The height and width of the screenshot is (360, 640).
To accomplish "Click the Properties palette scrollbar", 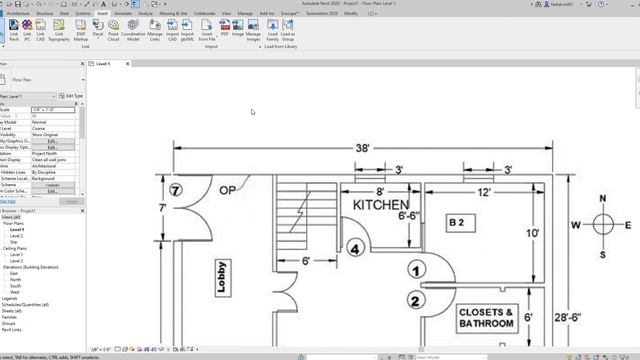I will [82, 122].
